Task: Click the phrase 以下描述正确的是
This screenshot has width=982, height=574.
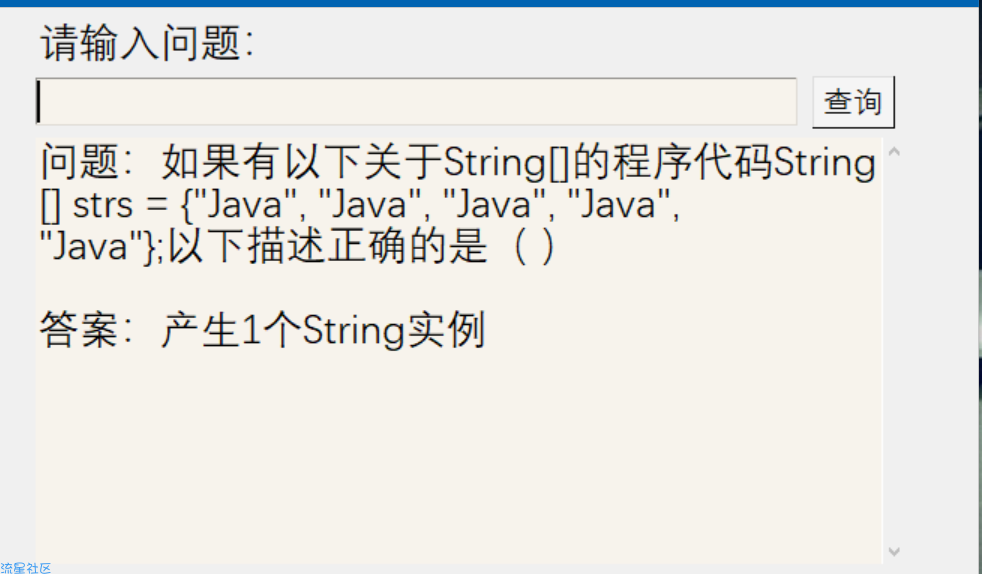Action: [328, 246]
